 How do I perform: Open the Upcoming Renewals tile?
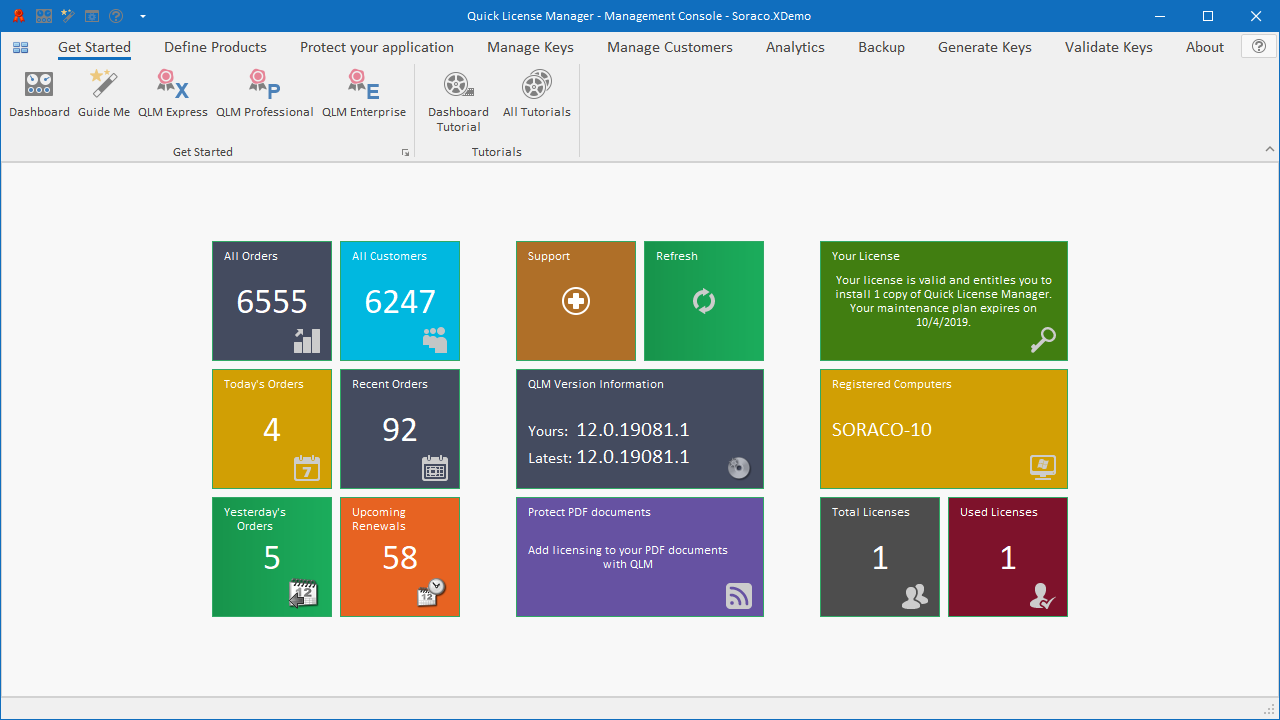click(400, 557)
